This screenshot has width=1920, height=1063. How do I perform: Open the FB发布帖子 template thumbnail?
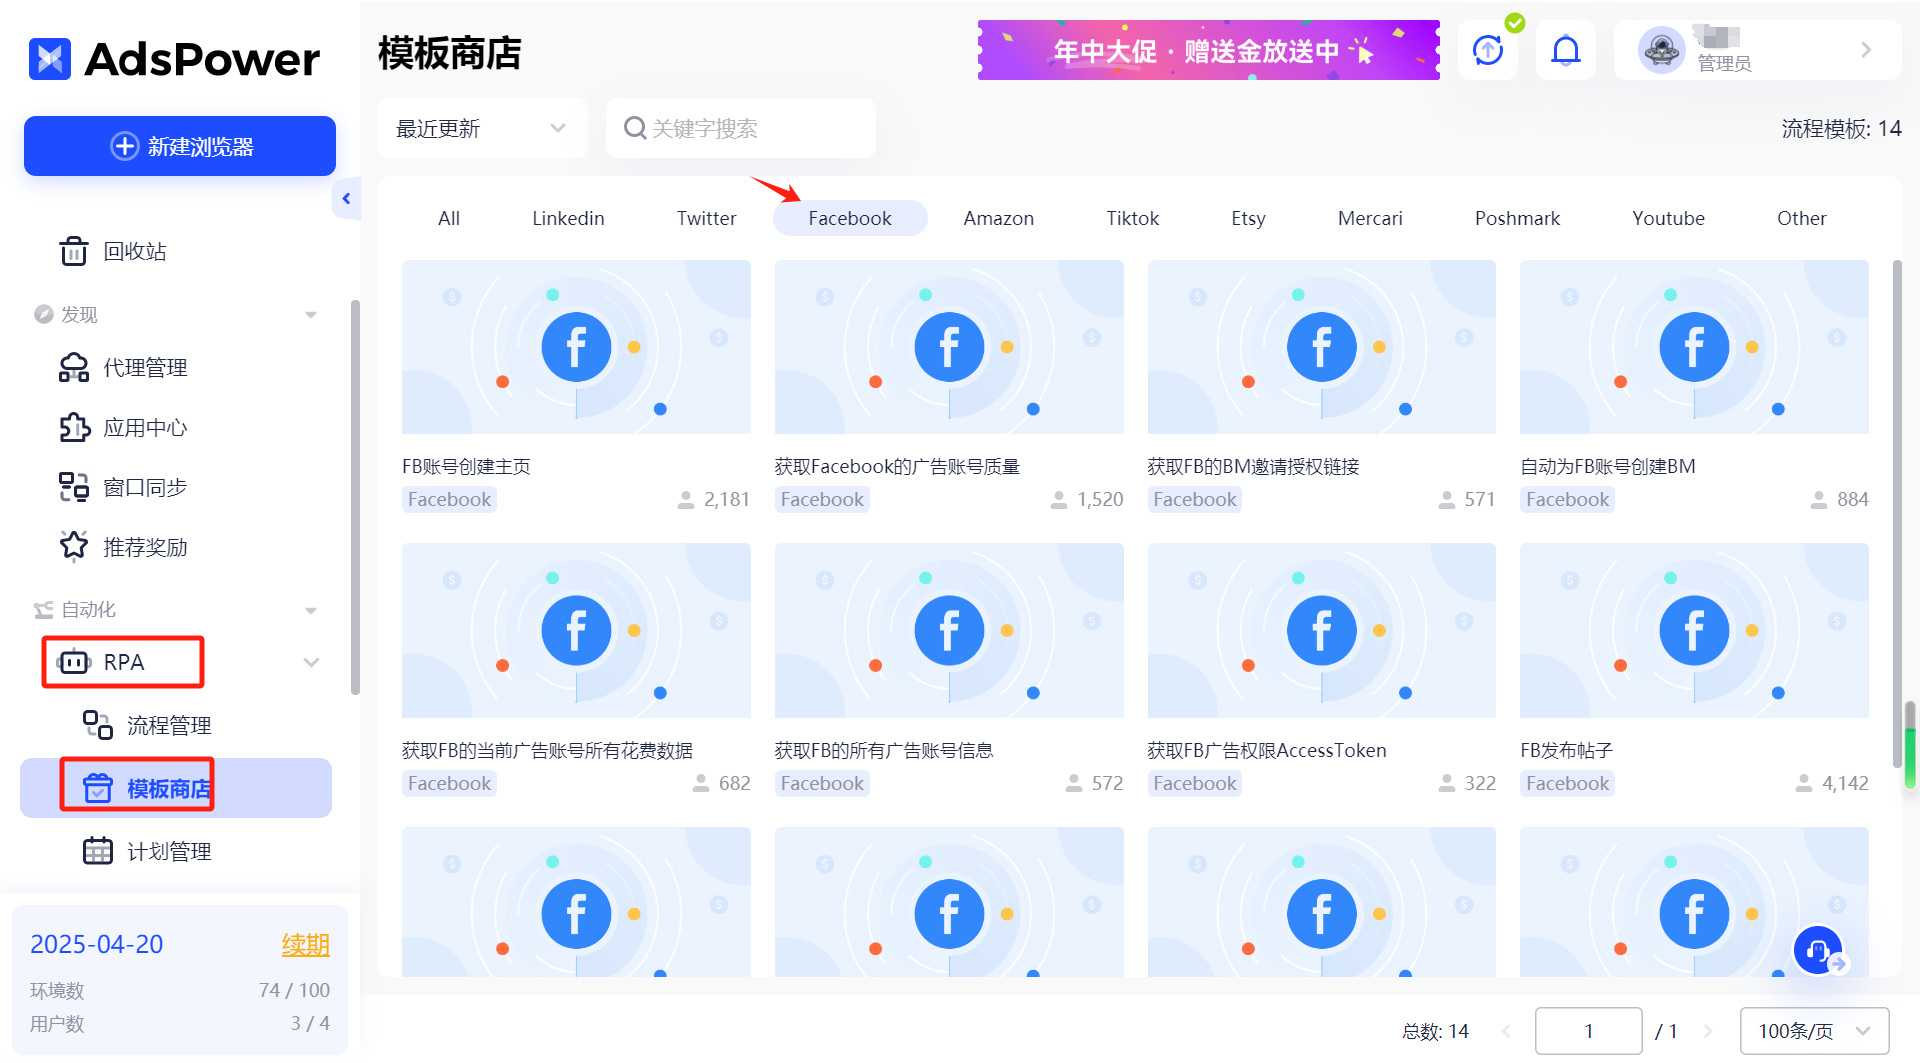(1694, 630)
